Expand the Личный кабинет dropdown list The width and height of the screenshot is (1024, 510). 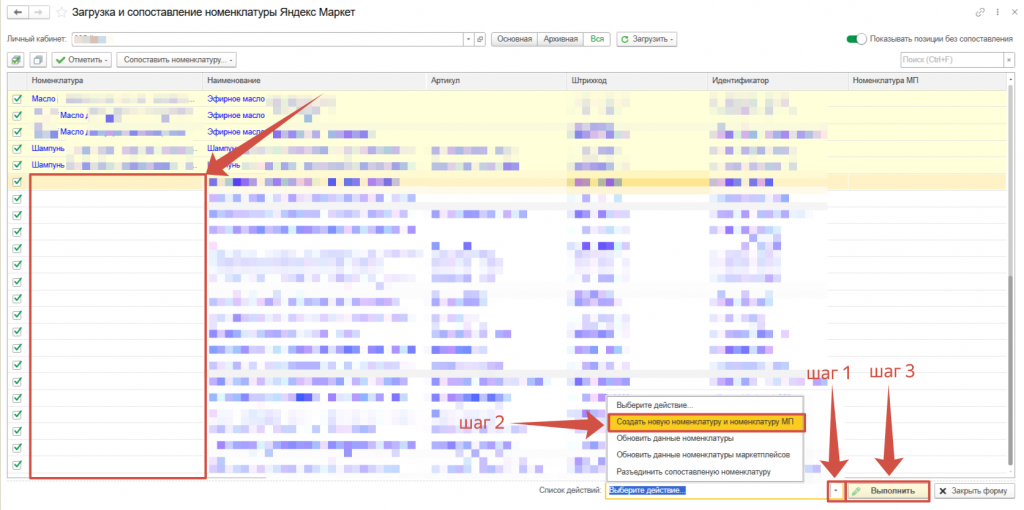468,39
